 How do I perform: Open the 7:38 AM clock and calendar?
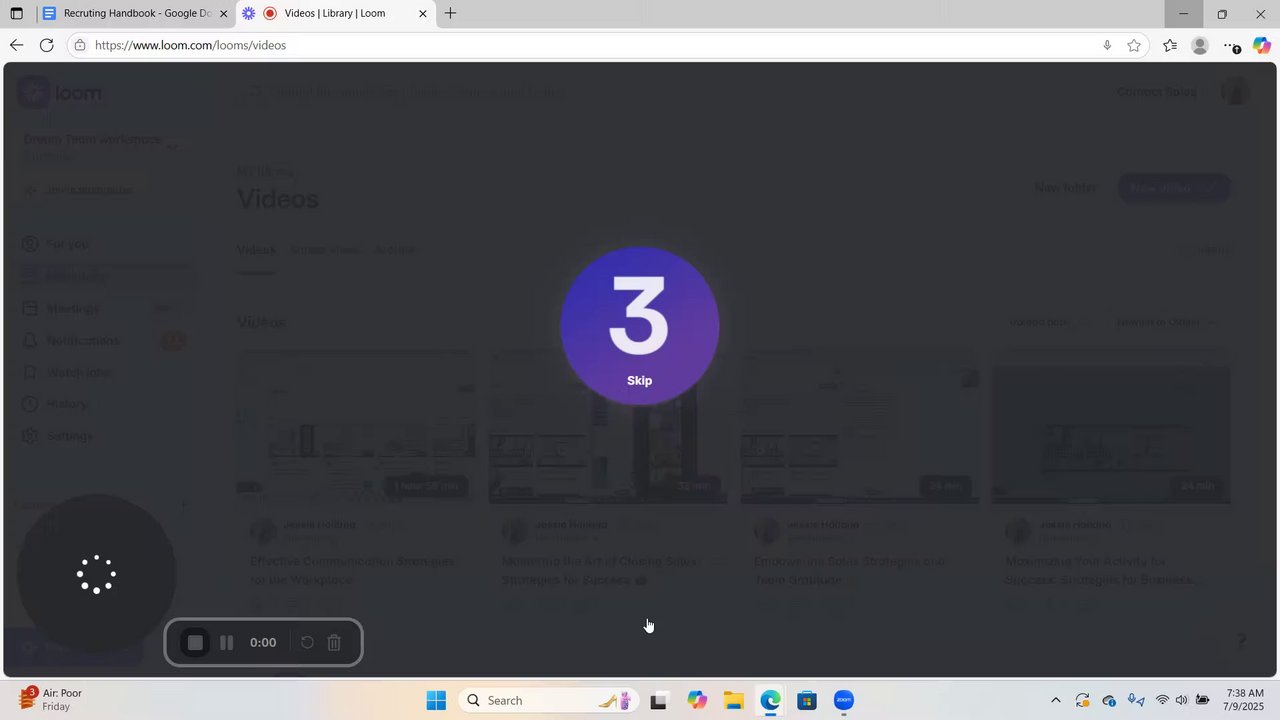pyautogui.click(x=1244, y=699)
